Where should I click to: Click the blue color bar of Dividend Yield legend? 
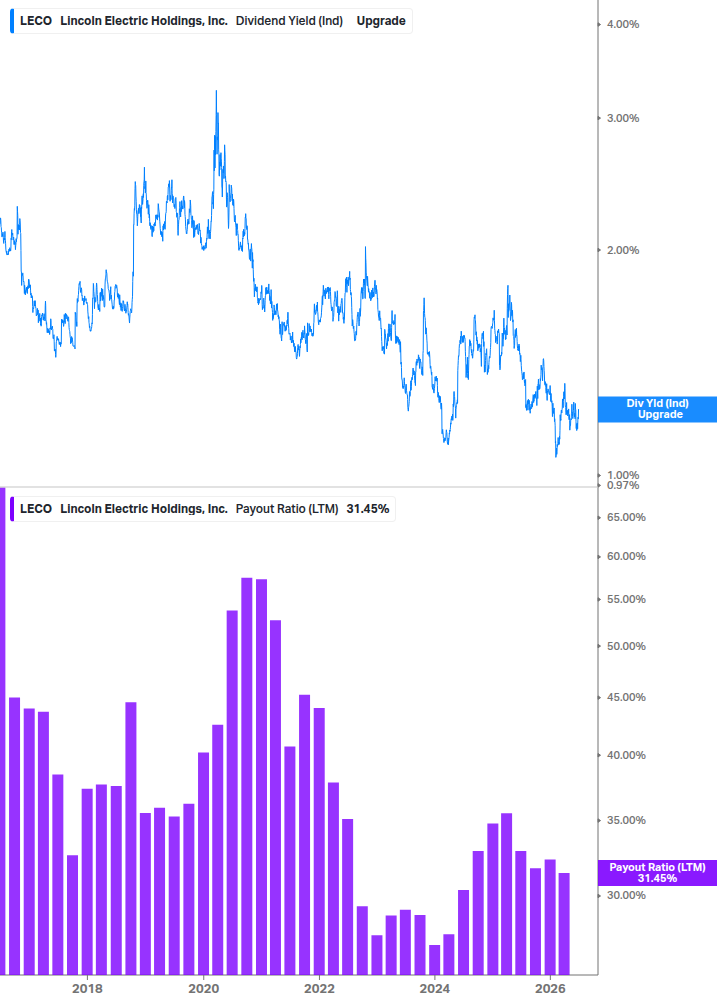click(x=12, y=21)
